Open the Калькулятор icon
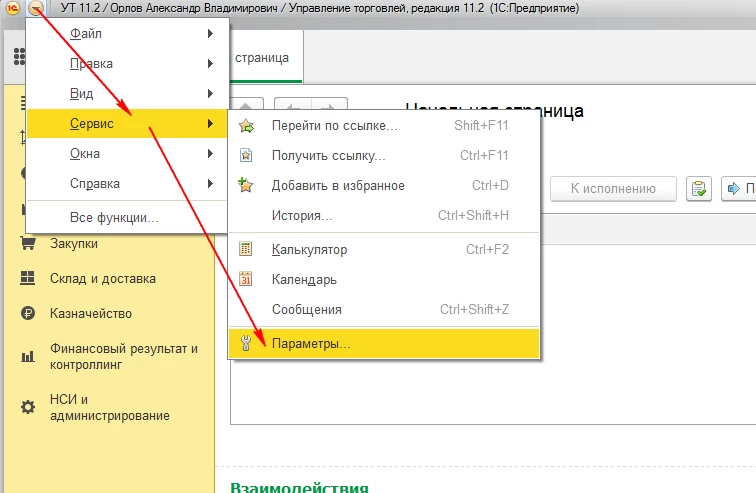The width and height of the screenshot is (756, 493). [247, 250]
